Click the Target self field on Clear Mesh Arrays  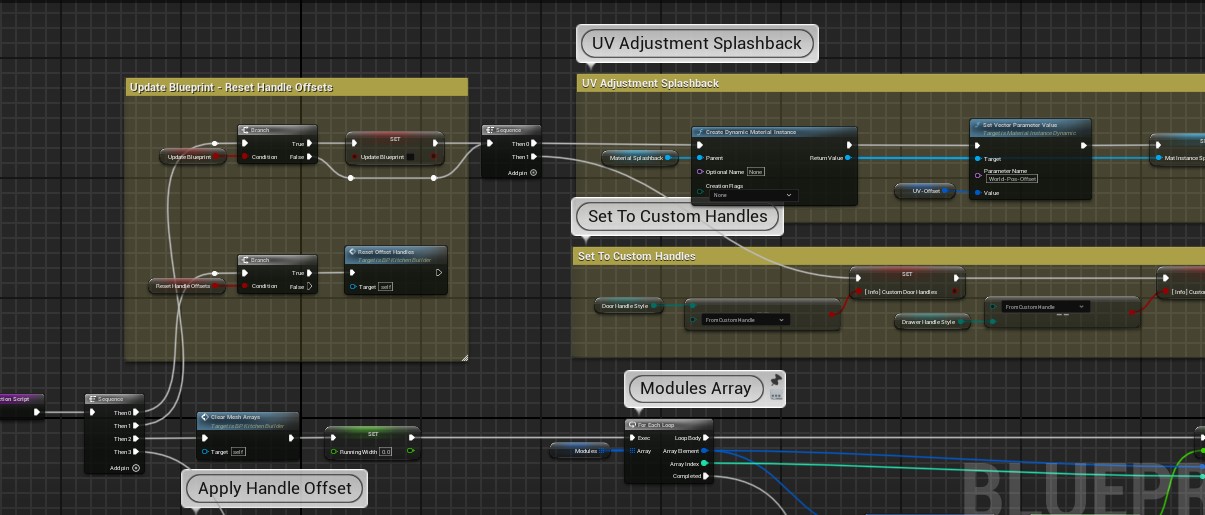tap(237, 452)
